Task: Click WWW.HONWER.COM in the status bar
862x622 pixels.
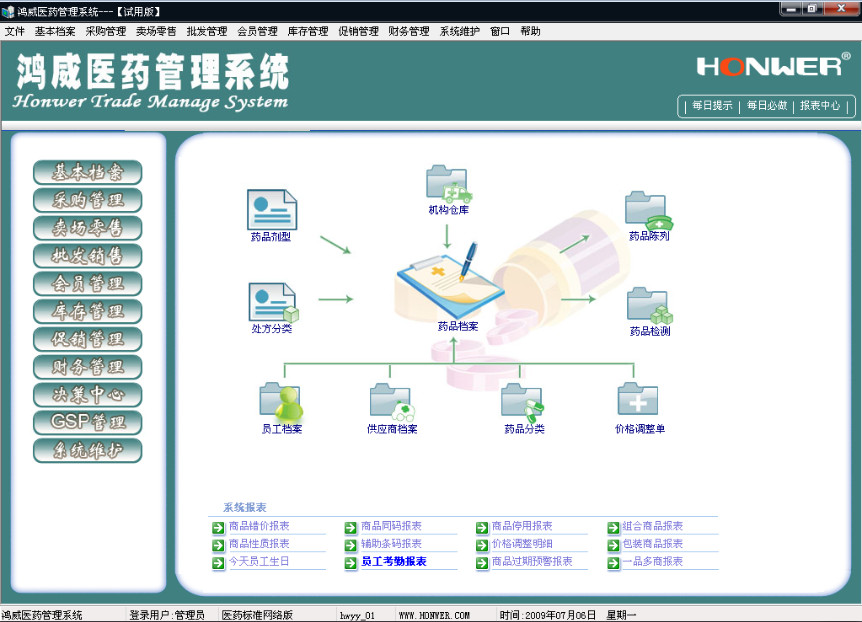Action: coord(434,615)
